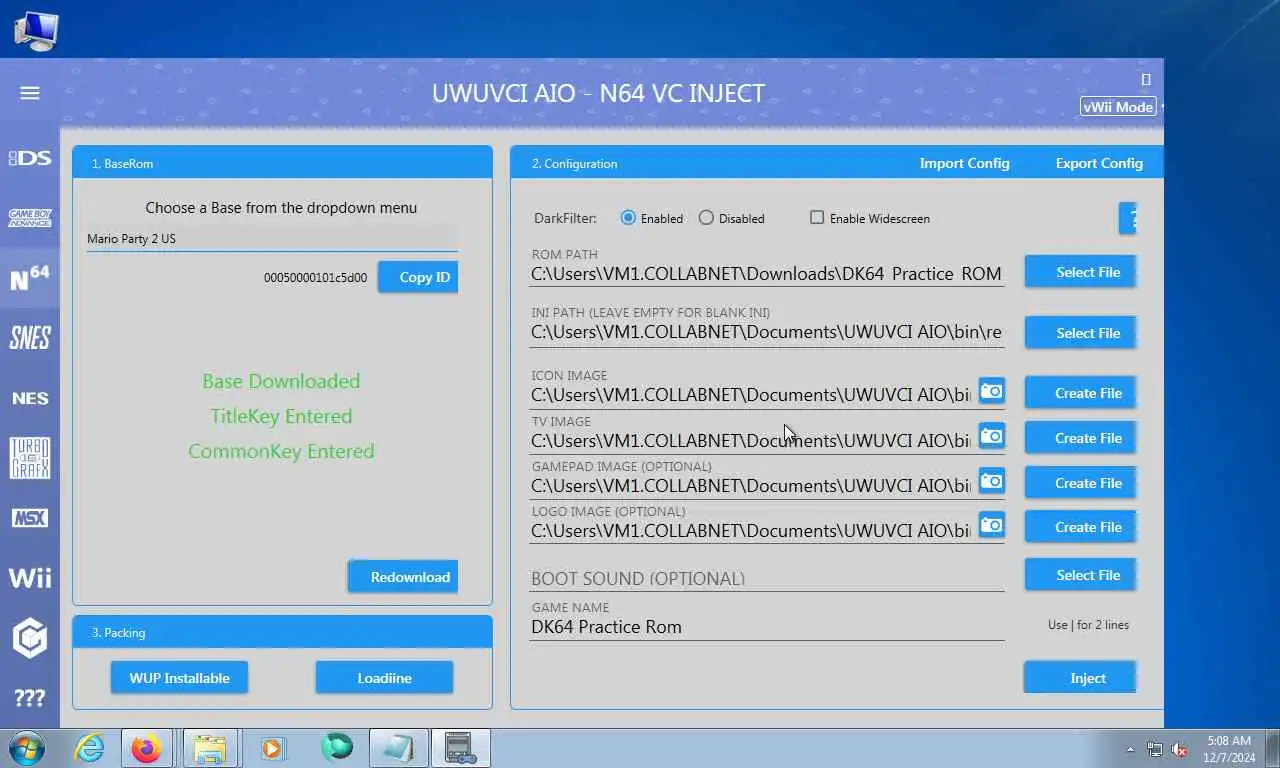
Task: Select the NES console icon
Action: click(x=30, y=398)
